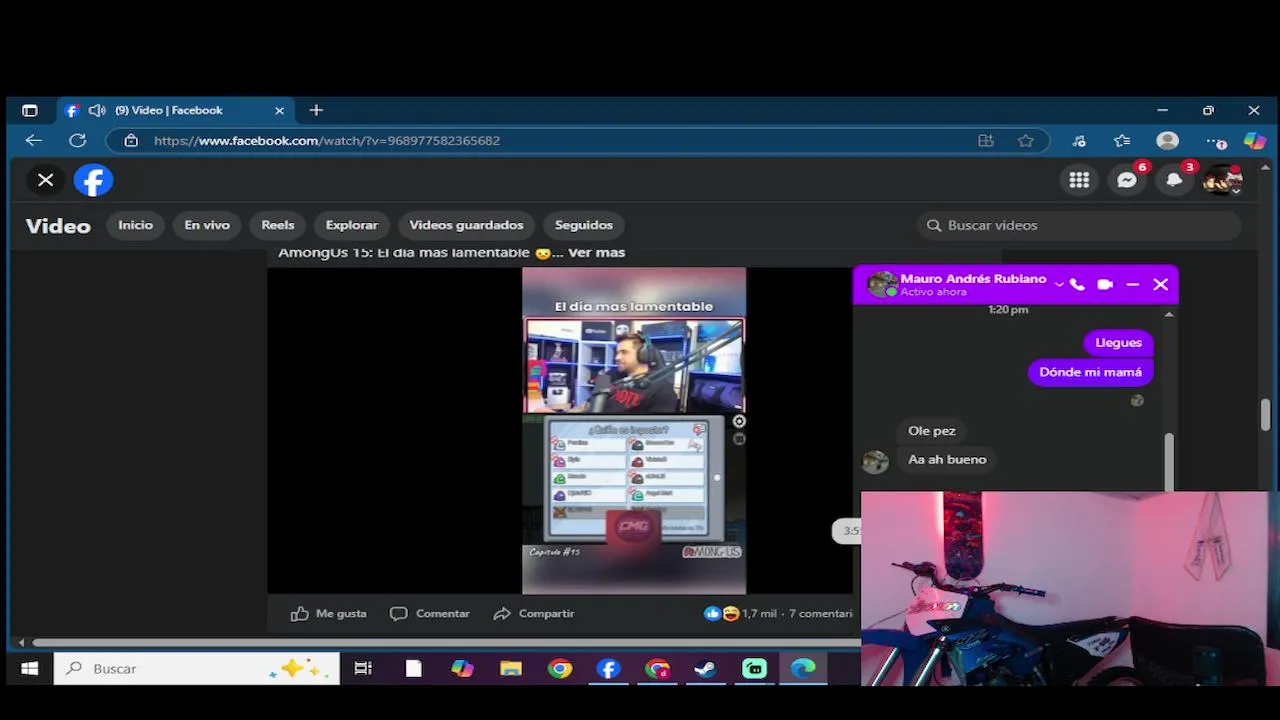This screenshot has width=1280, height=720.
Task: Click Comentar under the video
Action: click(430, 614)
